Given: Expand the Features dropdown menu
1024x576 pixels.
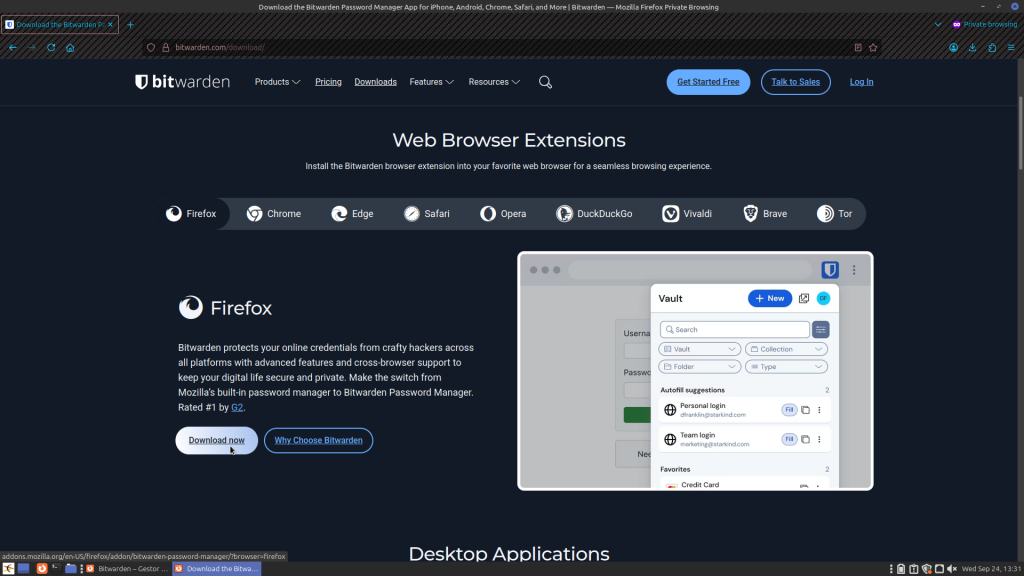Looking at the screenshot, I should pyautogui.click(x=431, y=82).
